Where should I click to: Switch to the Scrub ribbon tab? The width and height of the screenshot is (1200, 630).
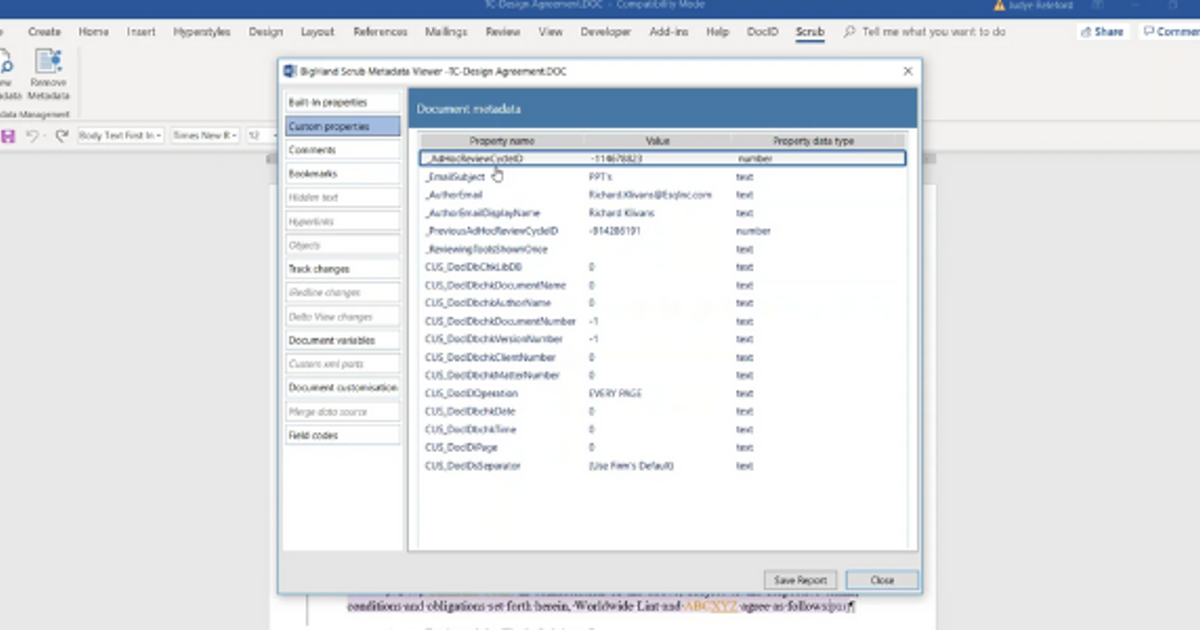810,31
